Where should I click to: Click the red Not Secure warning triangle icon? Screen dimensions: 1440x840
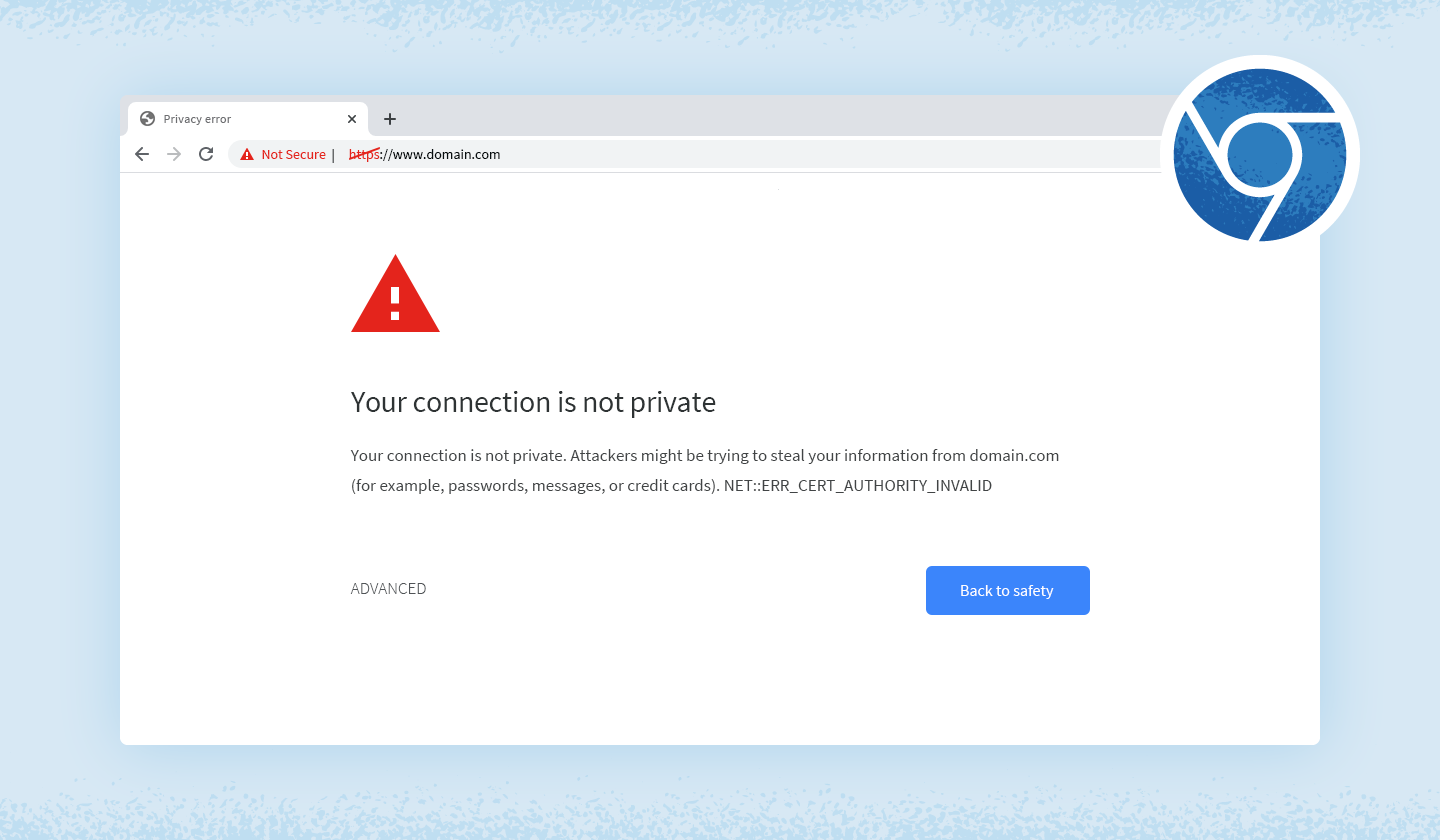(247, 154)
